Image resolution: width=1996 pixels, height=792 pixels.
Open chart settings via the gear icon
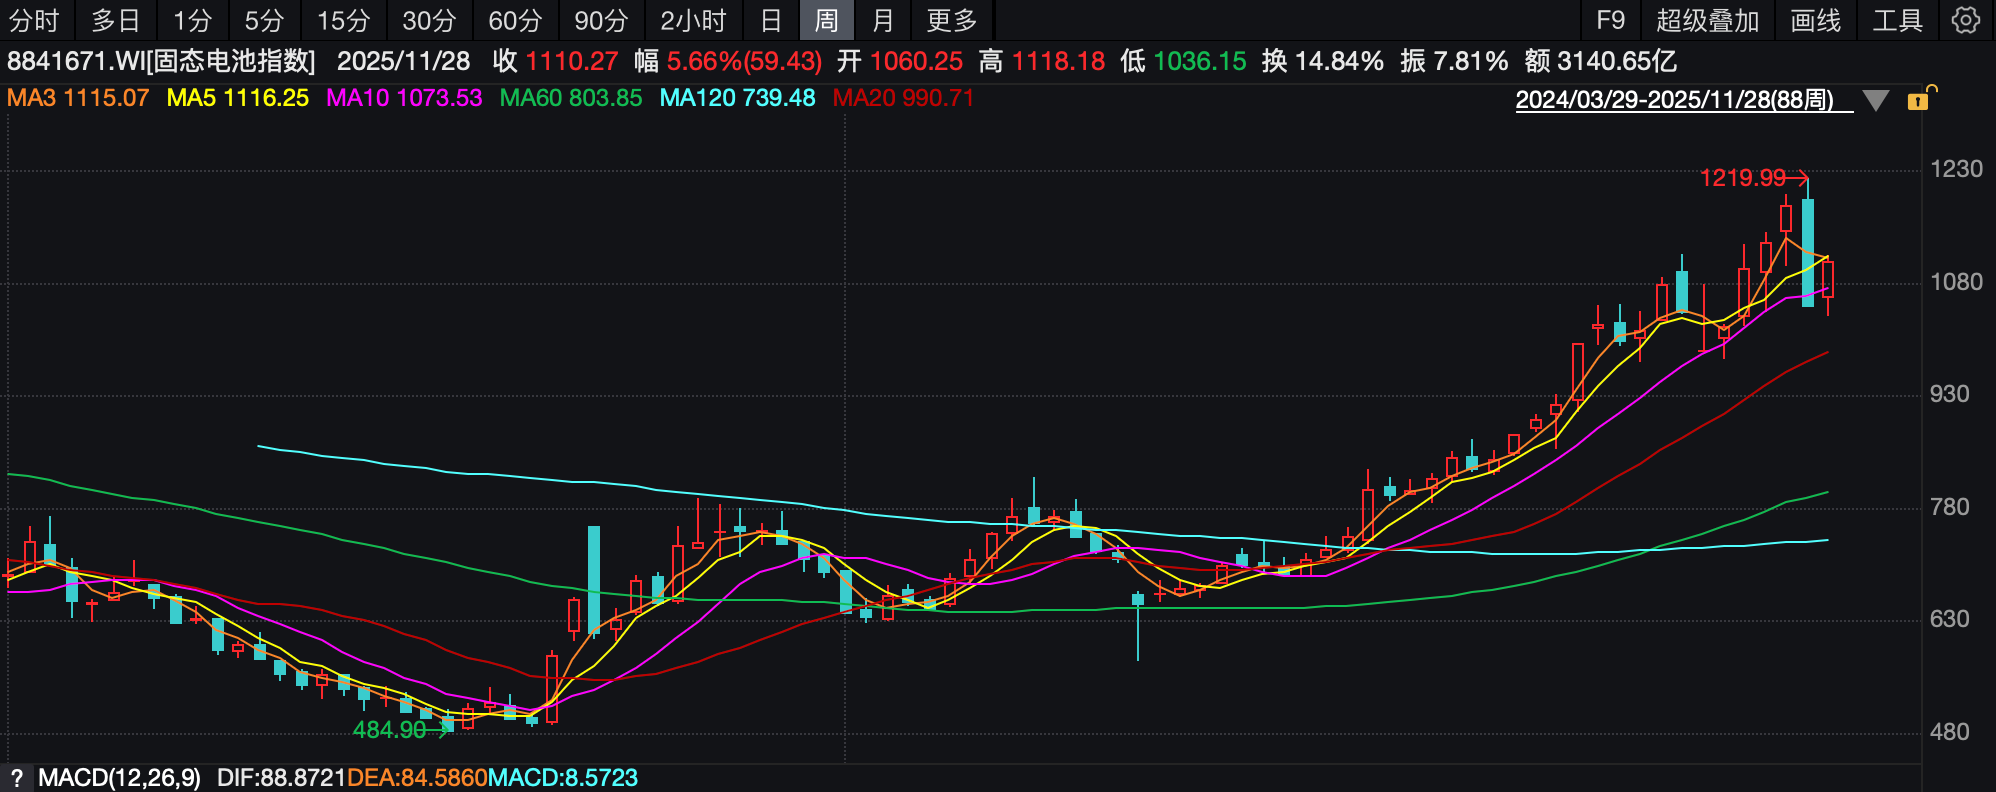[x=1965, y=20]
